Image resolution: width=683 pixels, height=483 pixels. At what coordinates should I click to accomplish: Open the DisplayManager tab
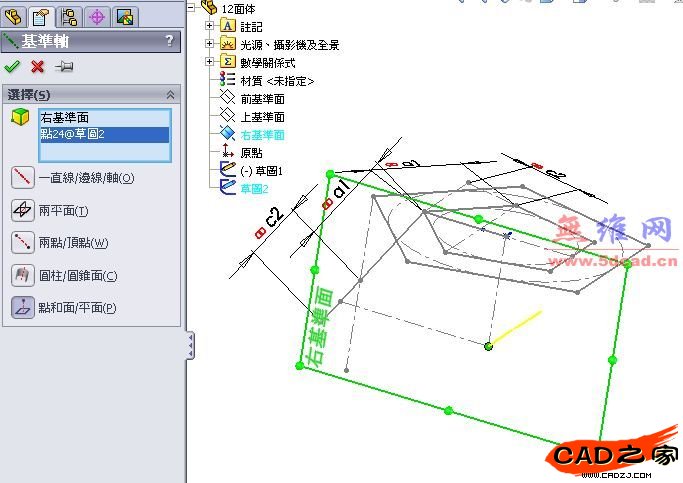[125, 15]
